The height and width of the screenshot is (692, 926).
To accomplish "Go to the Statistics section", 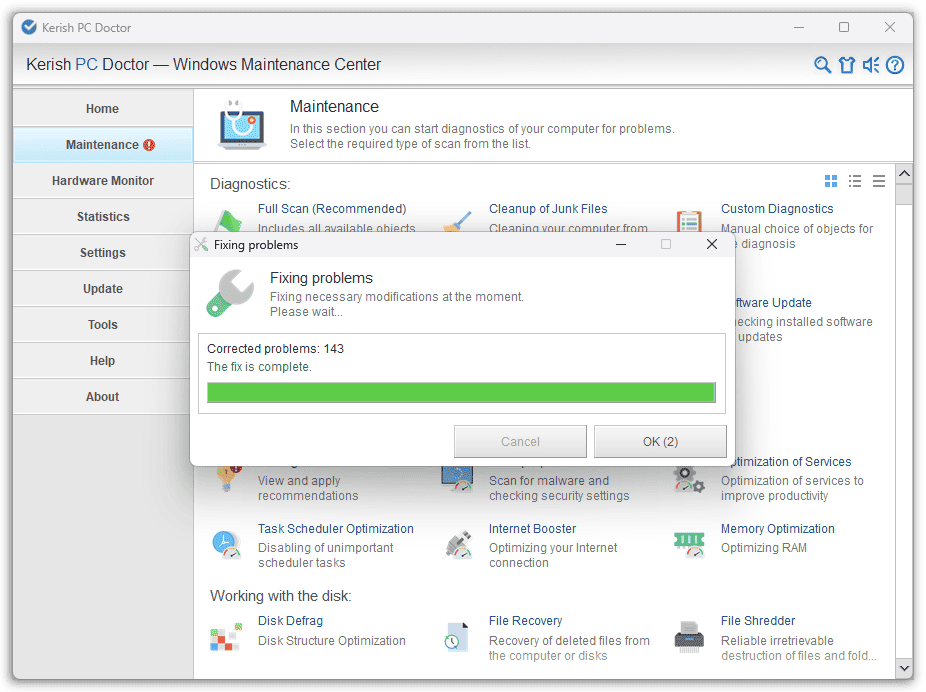I will [x=103, y=217].
